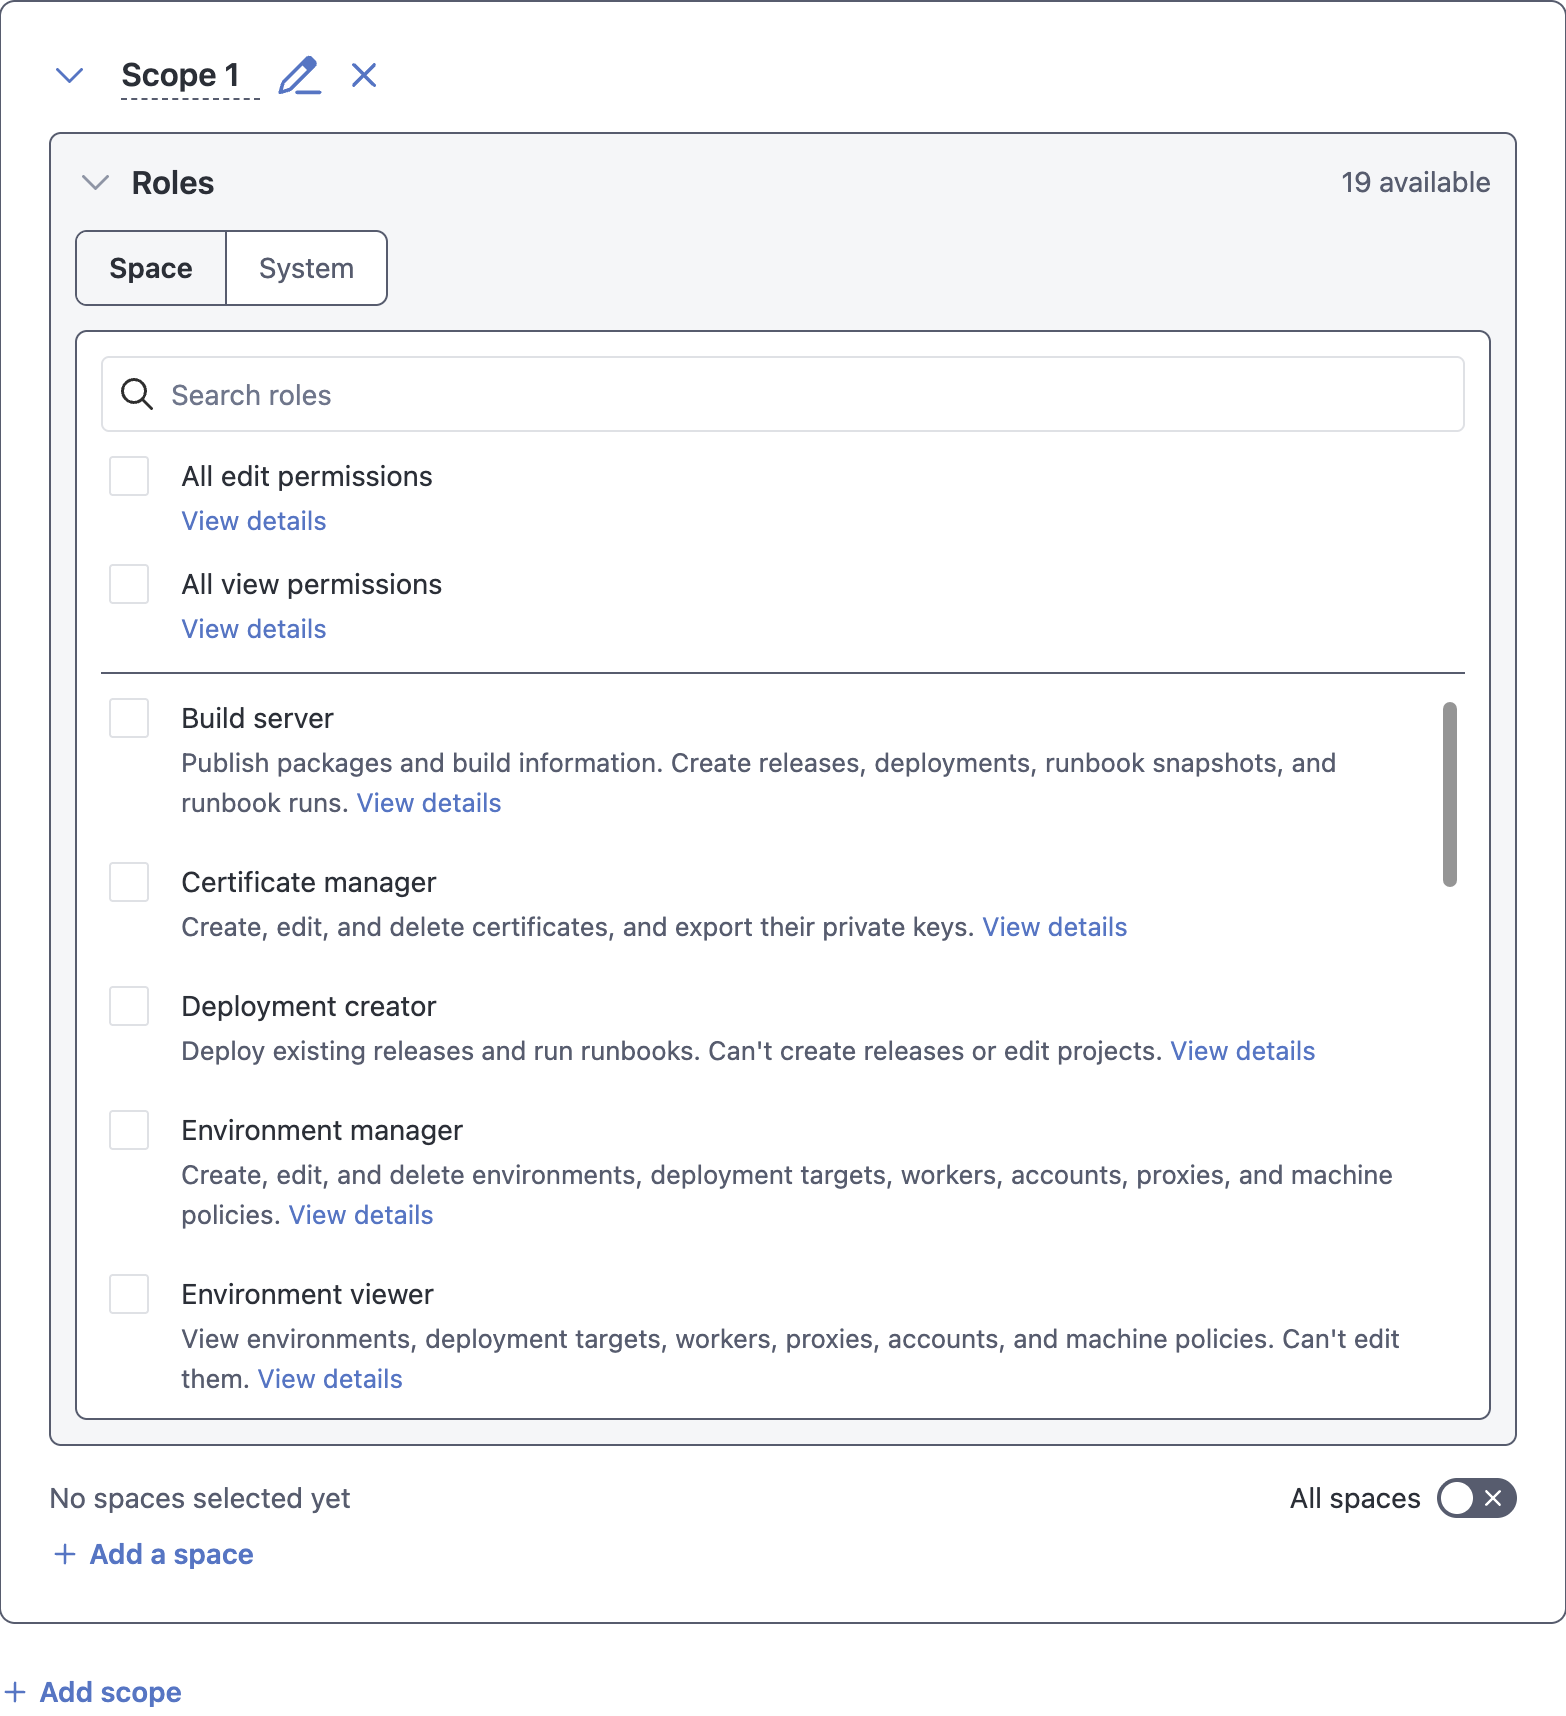
Task: Click the pencil icon to rename Scope 1
Action: [x=299, y=76]
